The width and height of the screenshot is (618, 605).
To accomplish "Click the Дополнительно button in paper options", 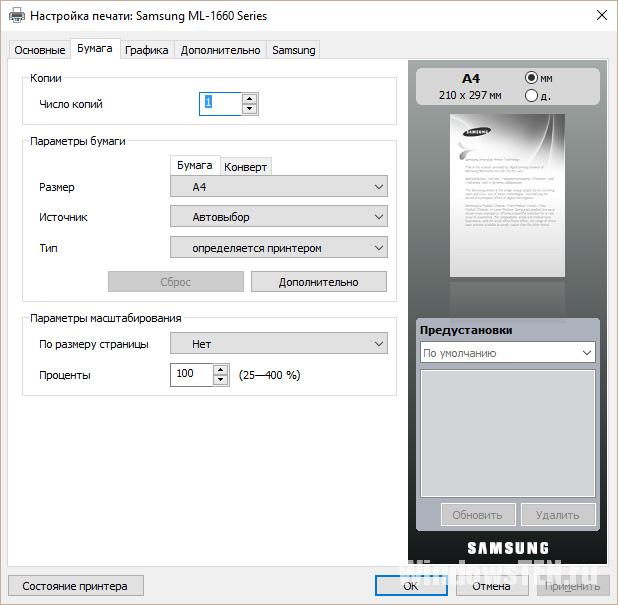I will click(318, 282).
